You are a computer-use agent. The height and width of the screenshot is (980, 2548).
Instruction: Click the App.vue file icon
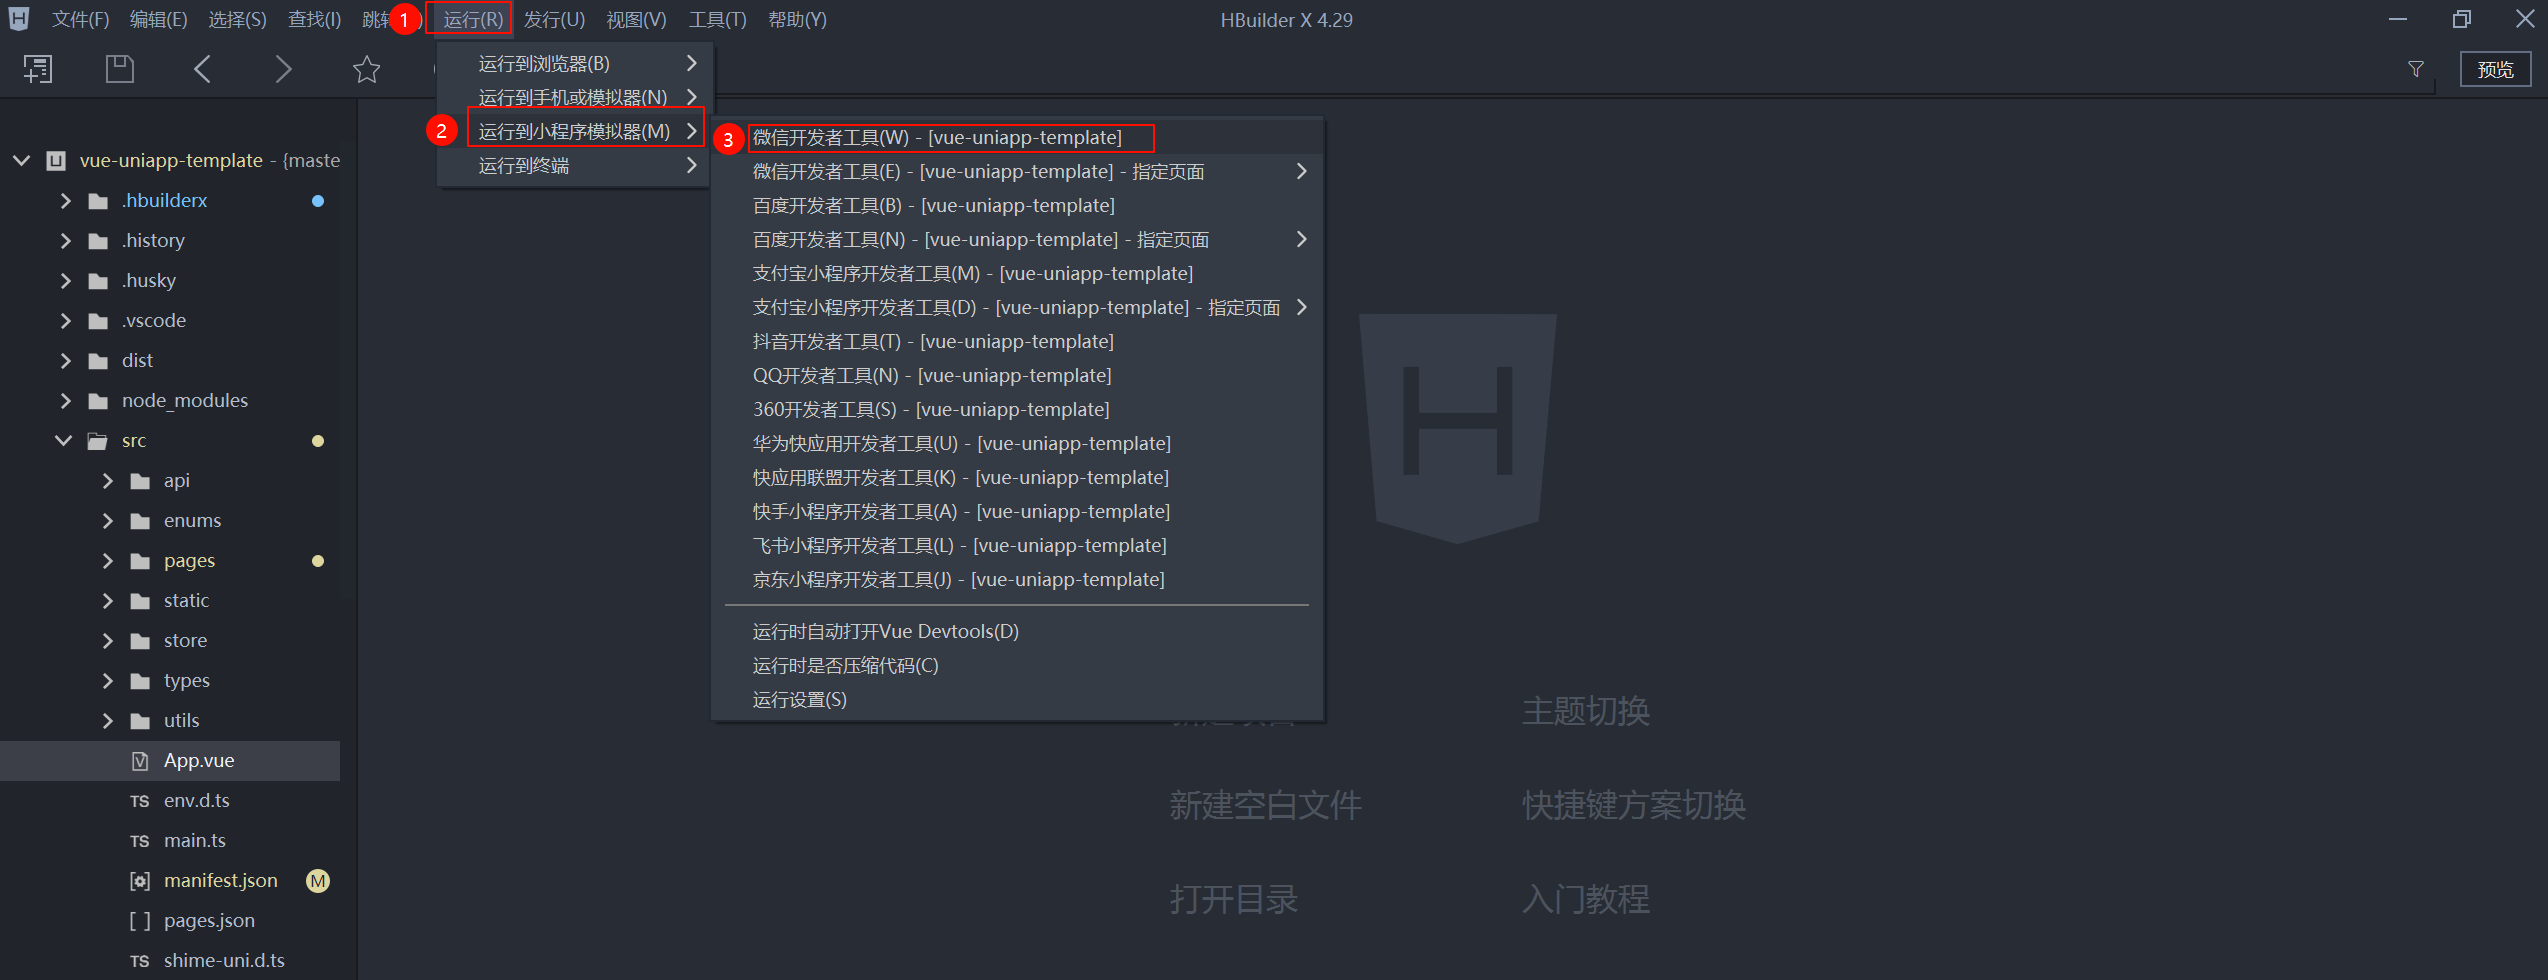tap(140, 761)
